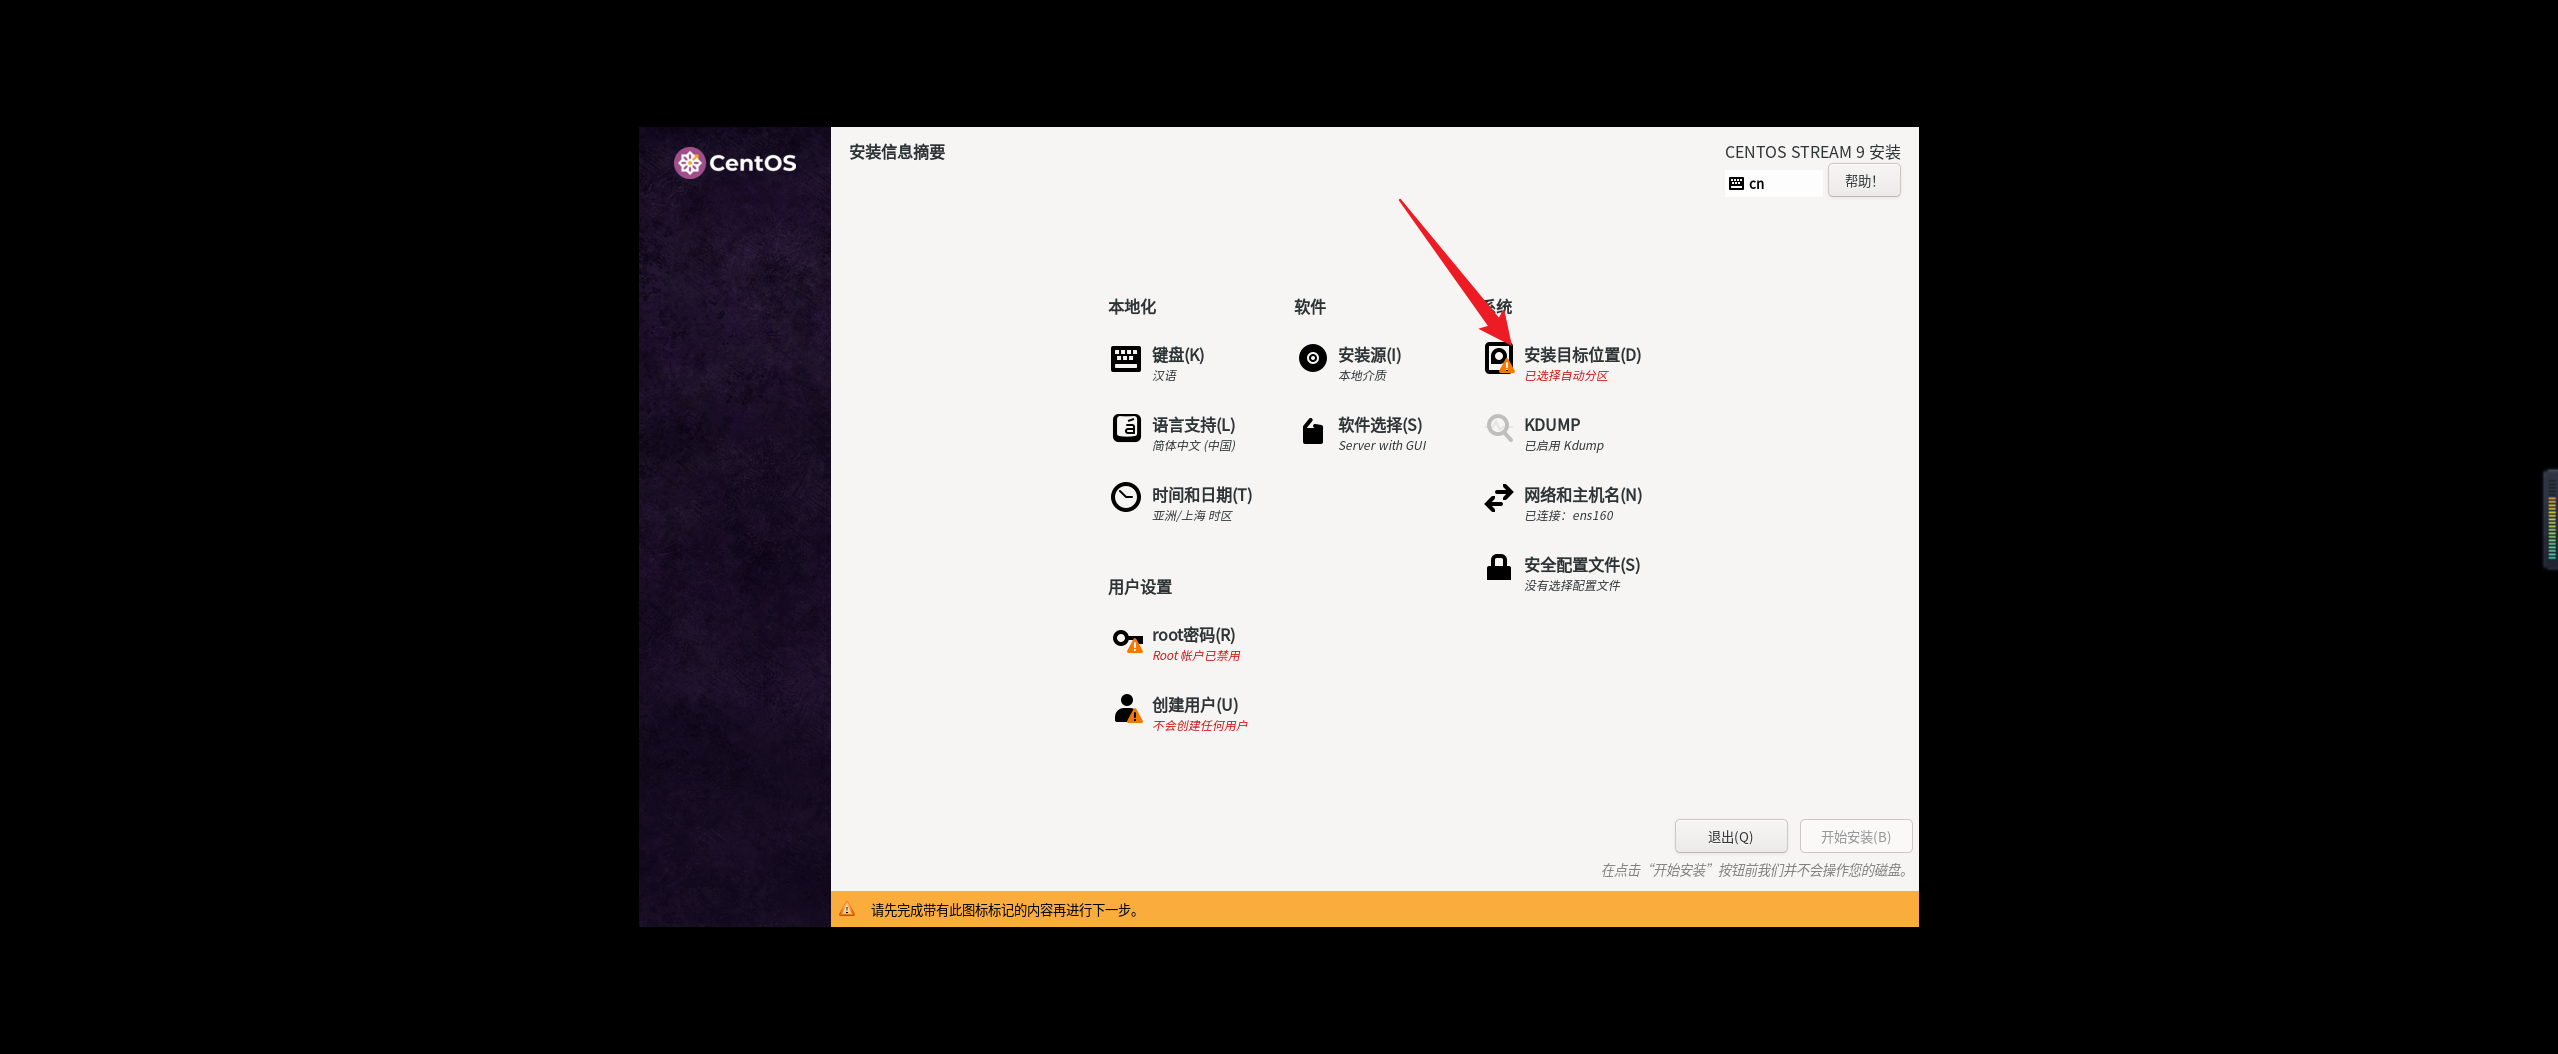
Task: Click the orange warning message text
Action: (1005, 910)
